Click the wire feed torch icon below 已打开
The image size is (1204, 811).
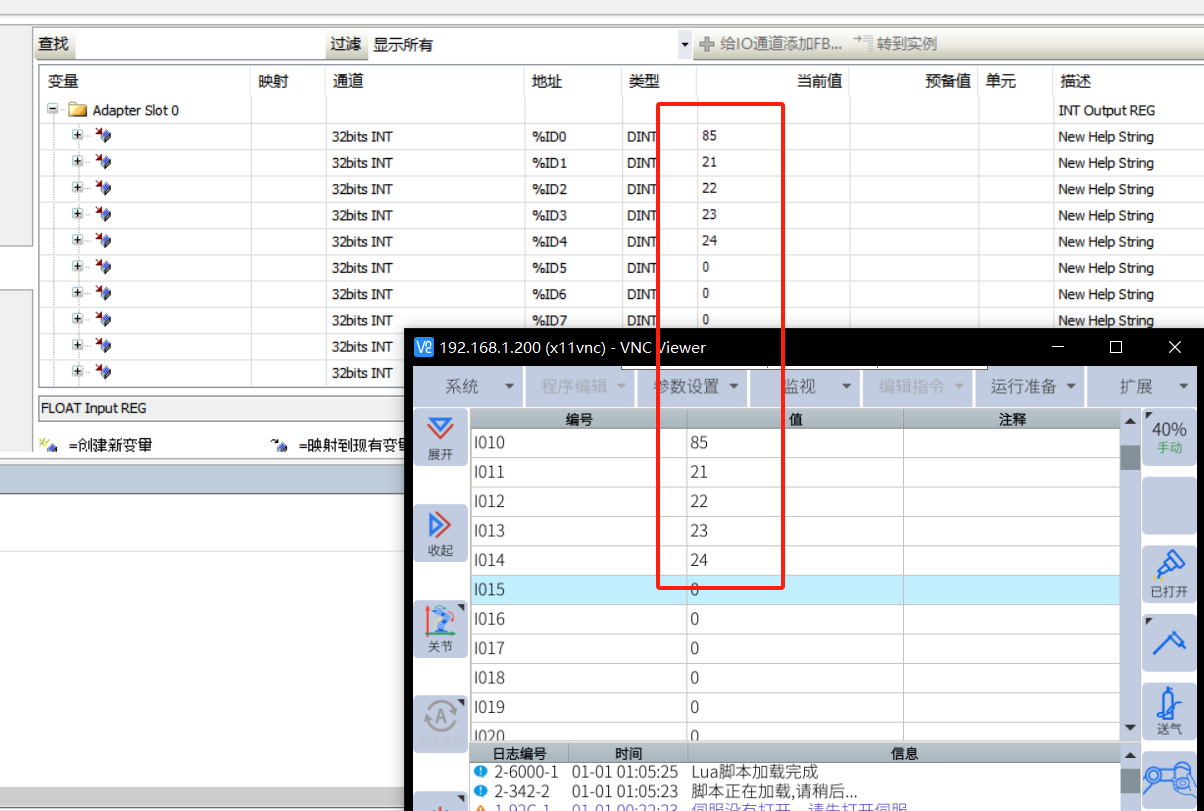(1169, 641)
